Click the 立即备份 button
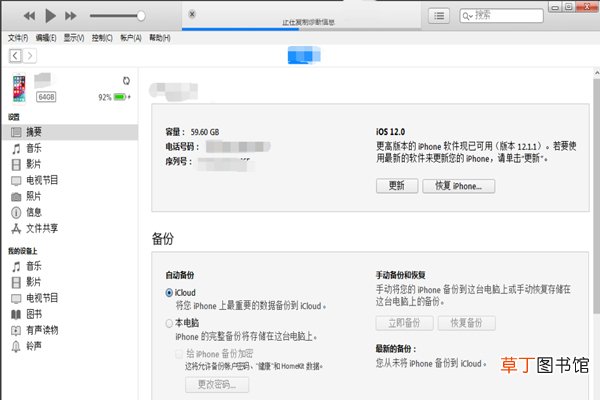This screenshot has height=400, width=600. [x=404, y=323]
